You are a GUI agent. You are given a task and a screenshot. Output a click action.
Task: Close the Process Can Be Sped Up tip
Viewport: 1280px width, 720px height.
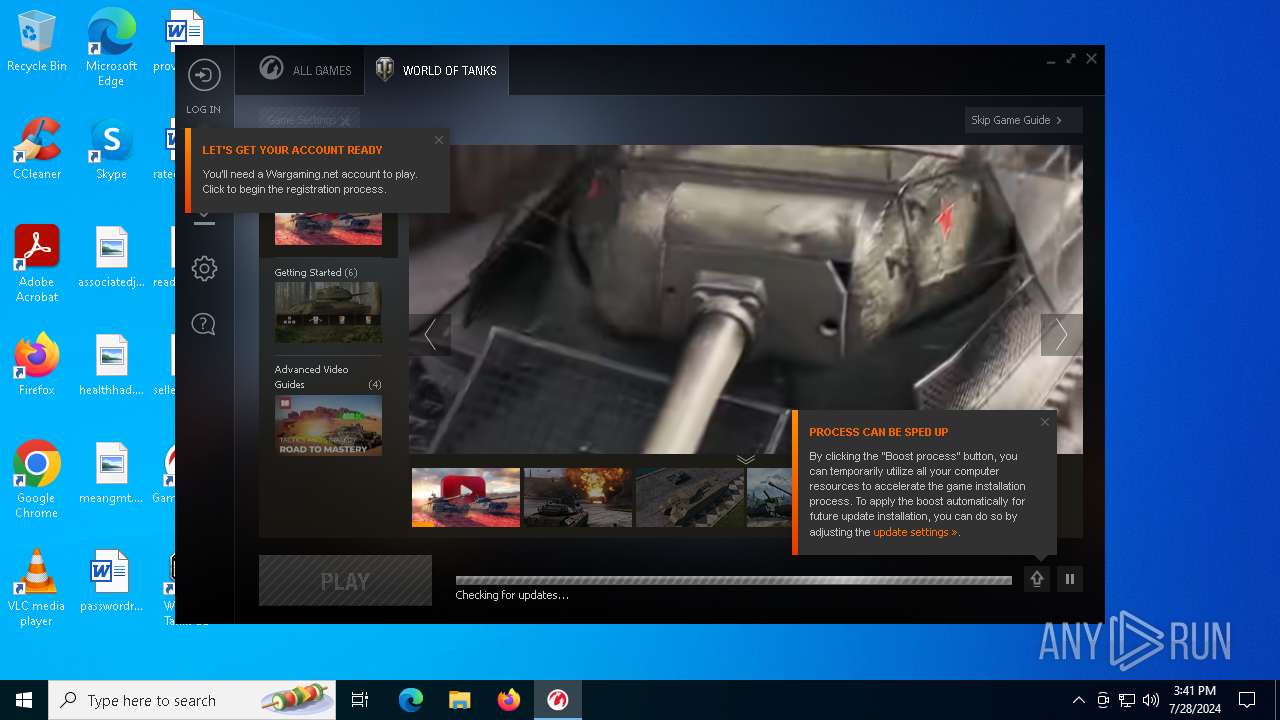pyautogui.click(x=1045, y=422)
